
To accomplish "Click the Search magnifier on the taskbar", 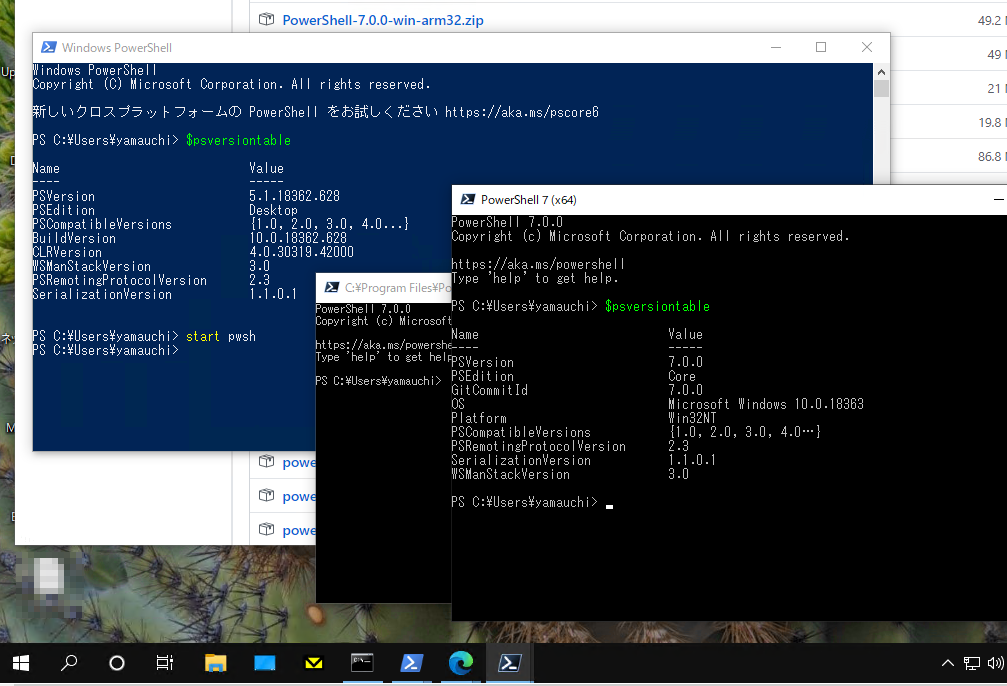I will [x=68, y=662].
